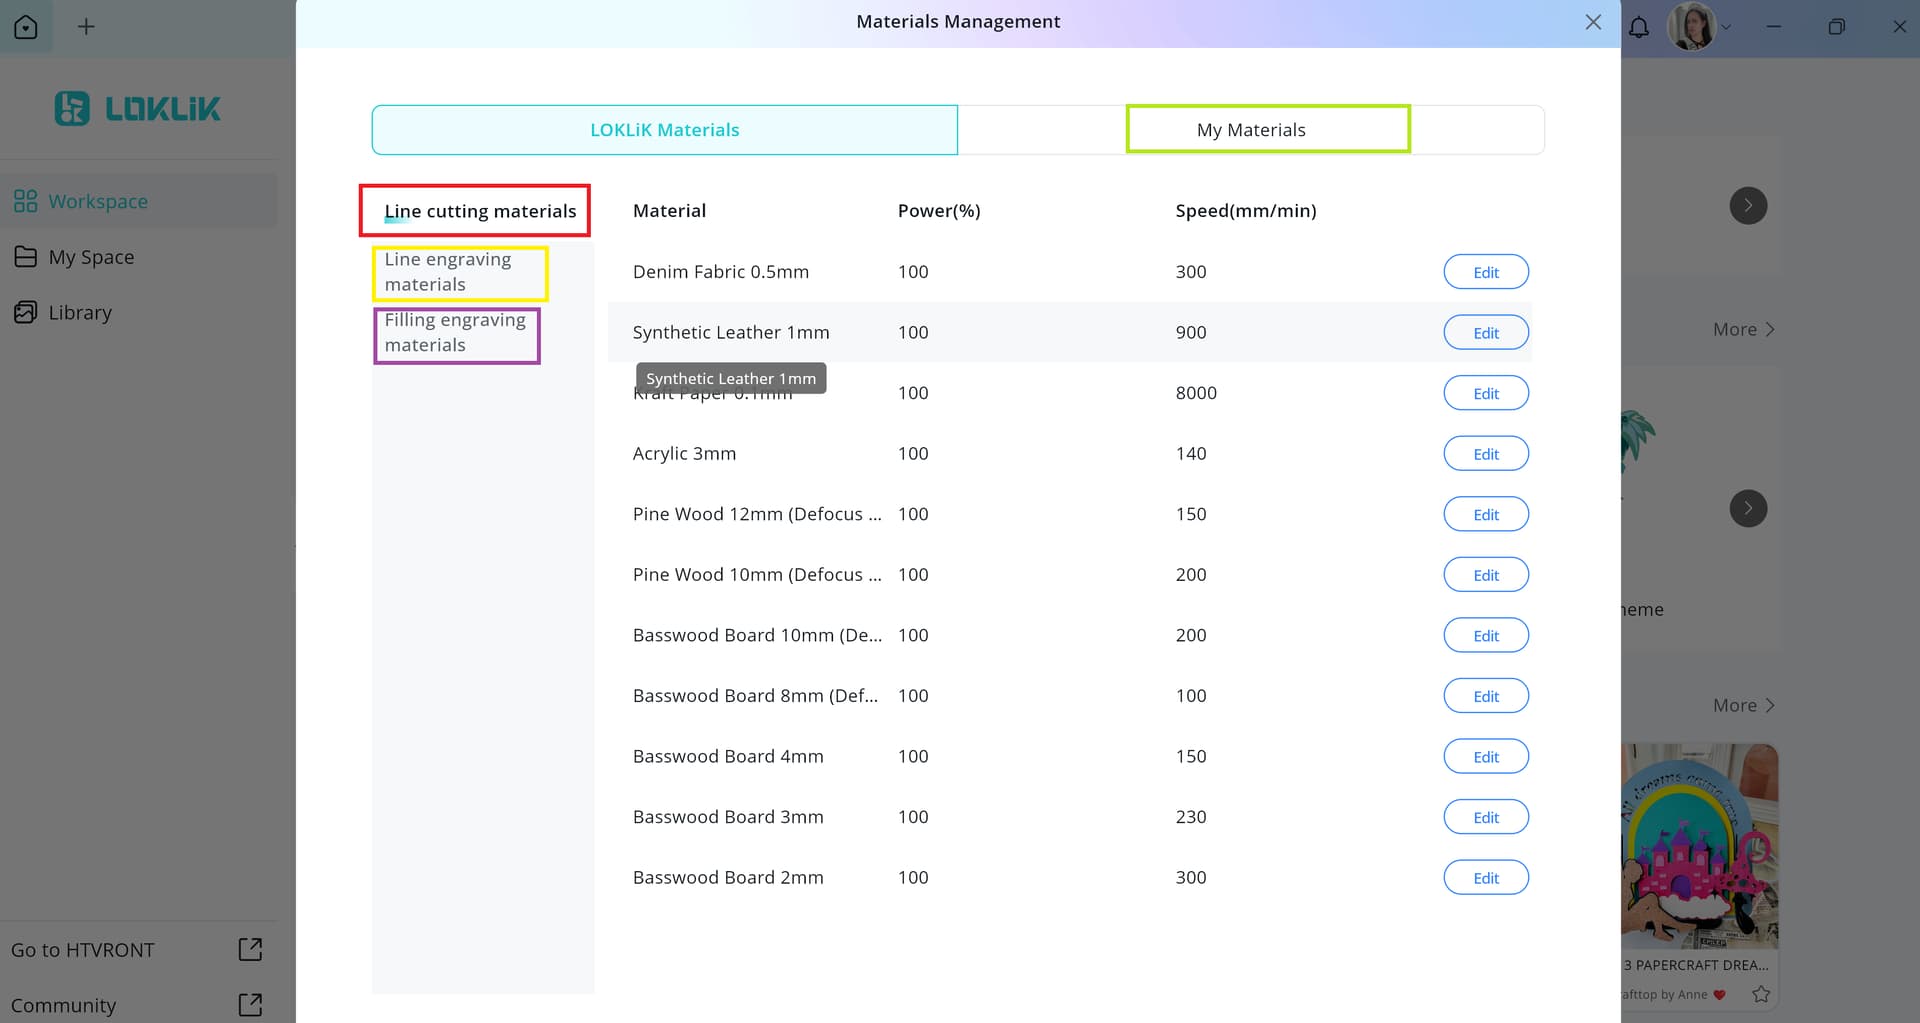Select the LOKLiK Materials tab
The width and height of the screenshot is (1920, 1023).
coord(664,130)
